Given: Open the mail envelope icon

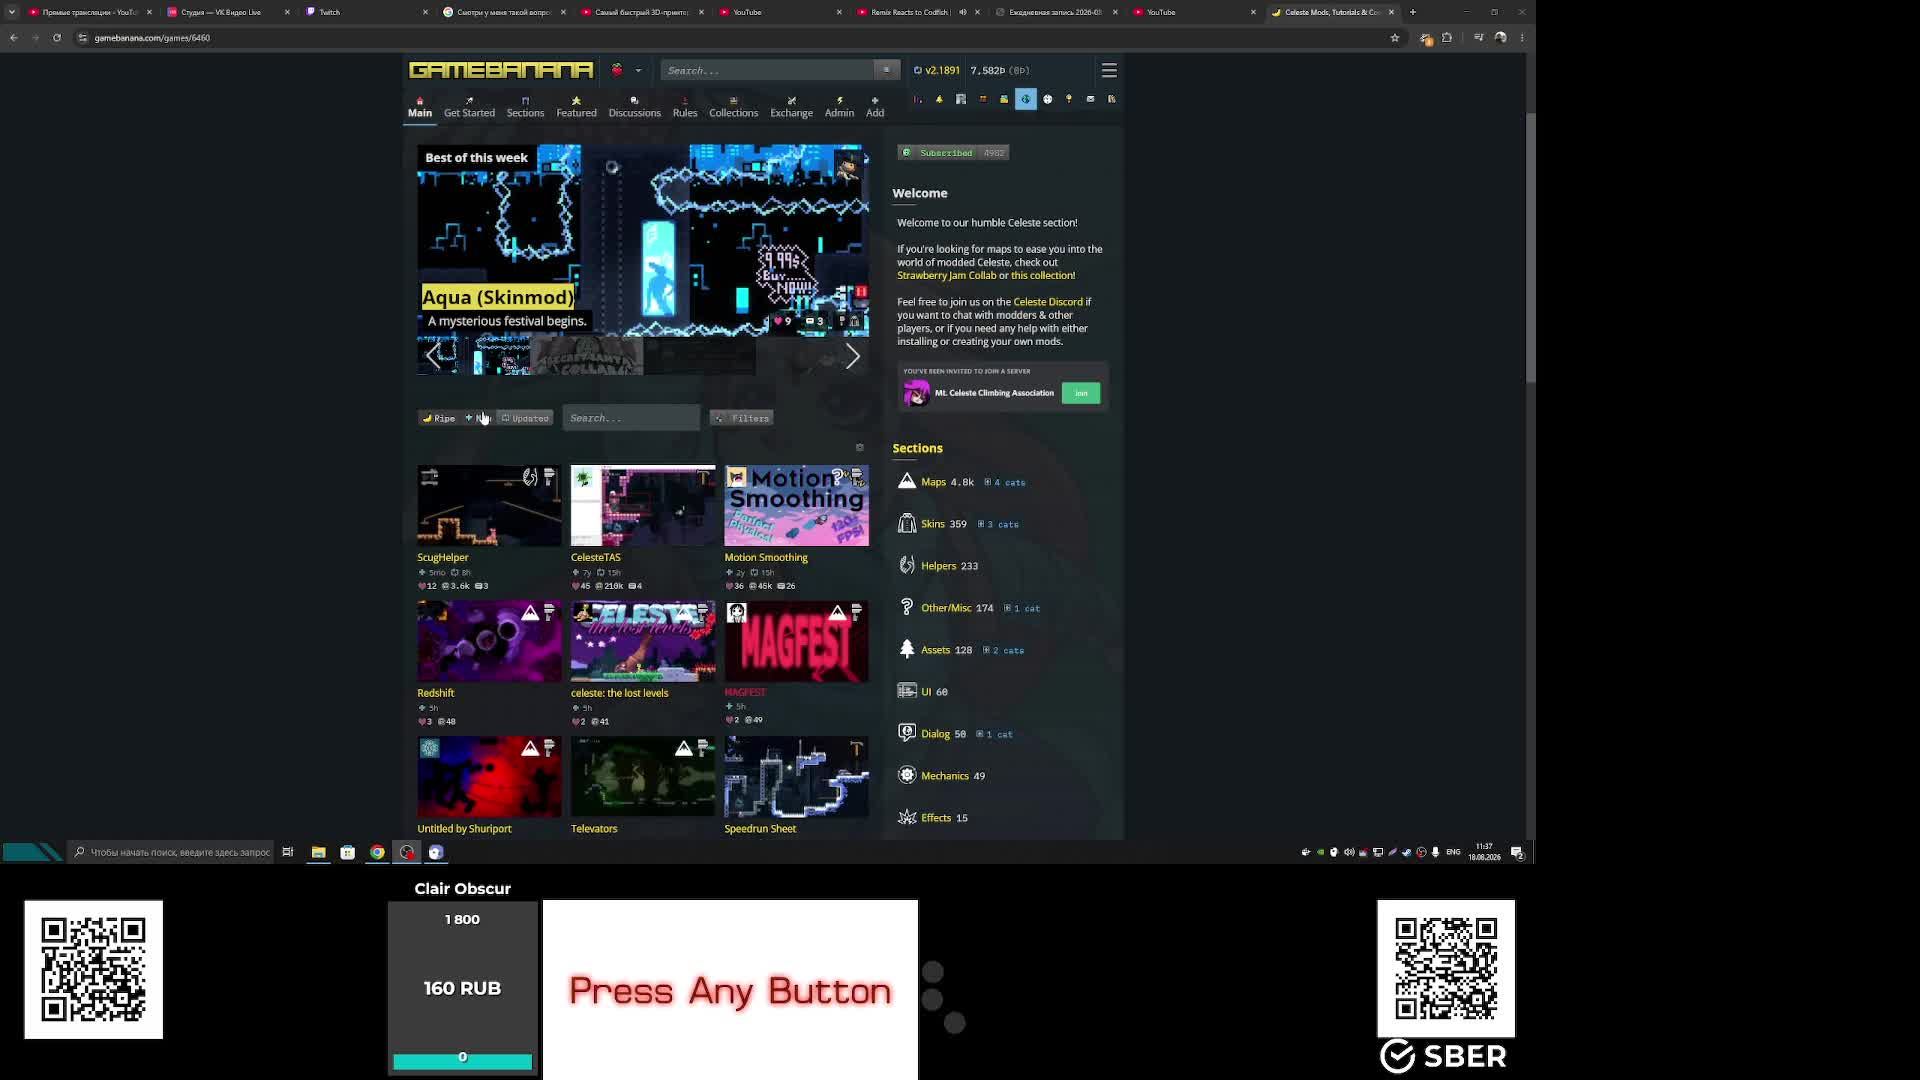Looking at the screenshot, I should (1090, 99).
